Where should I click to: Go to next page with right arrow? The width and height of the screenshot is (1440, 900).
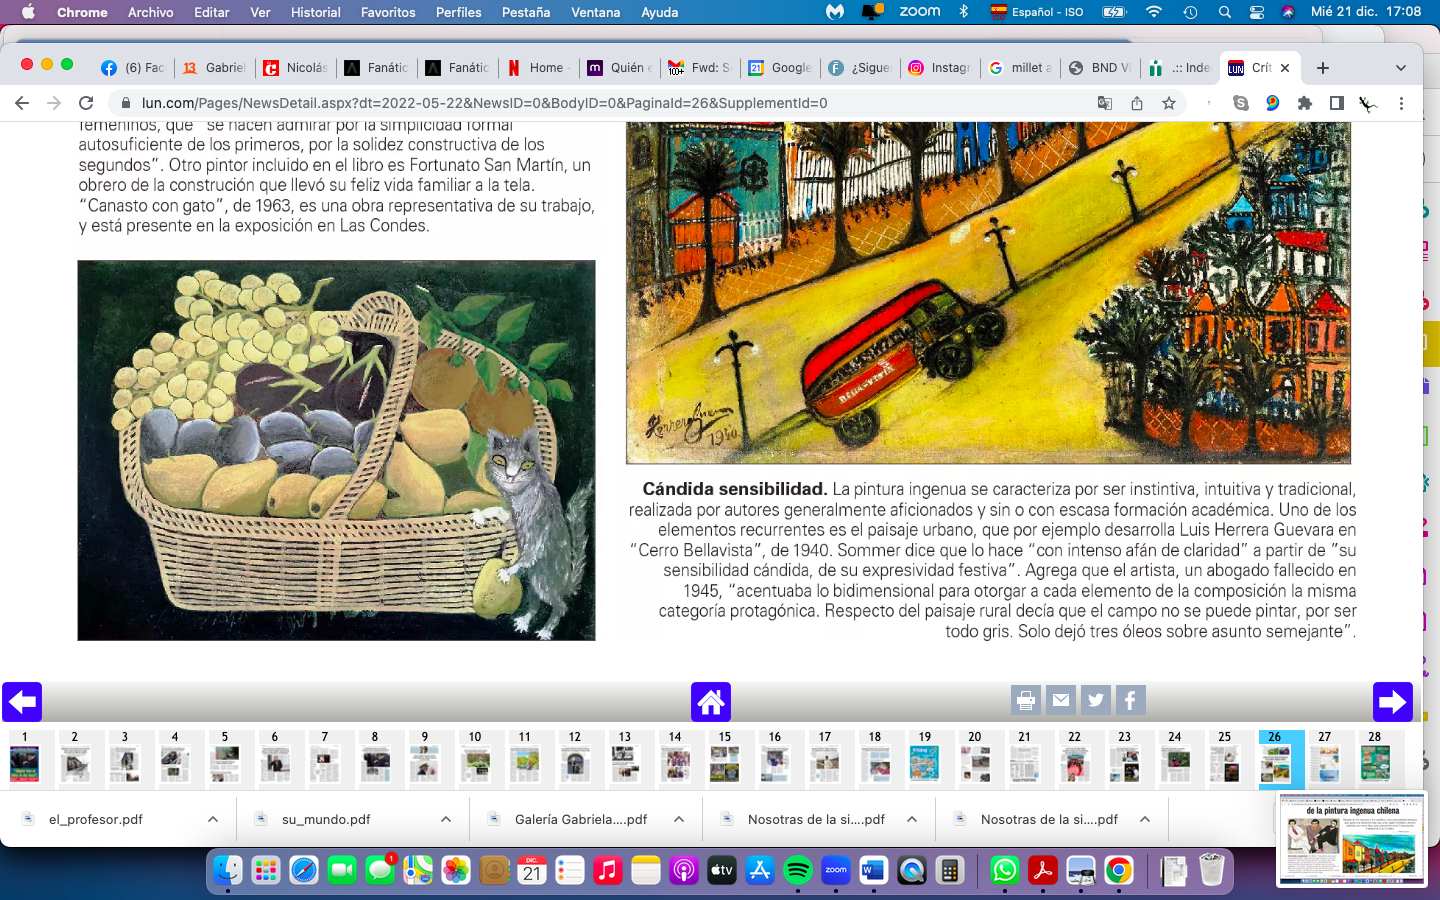[x=1392, y=702]
